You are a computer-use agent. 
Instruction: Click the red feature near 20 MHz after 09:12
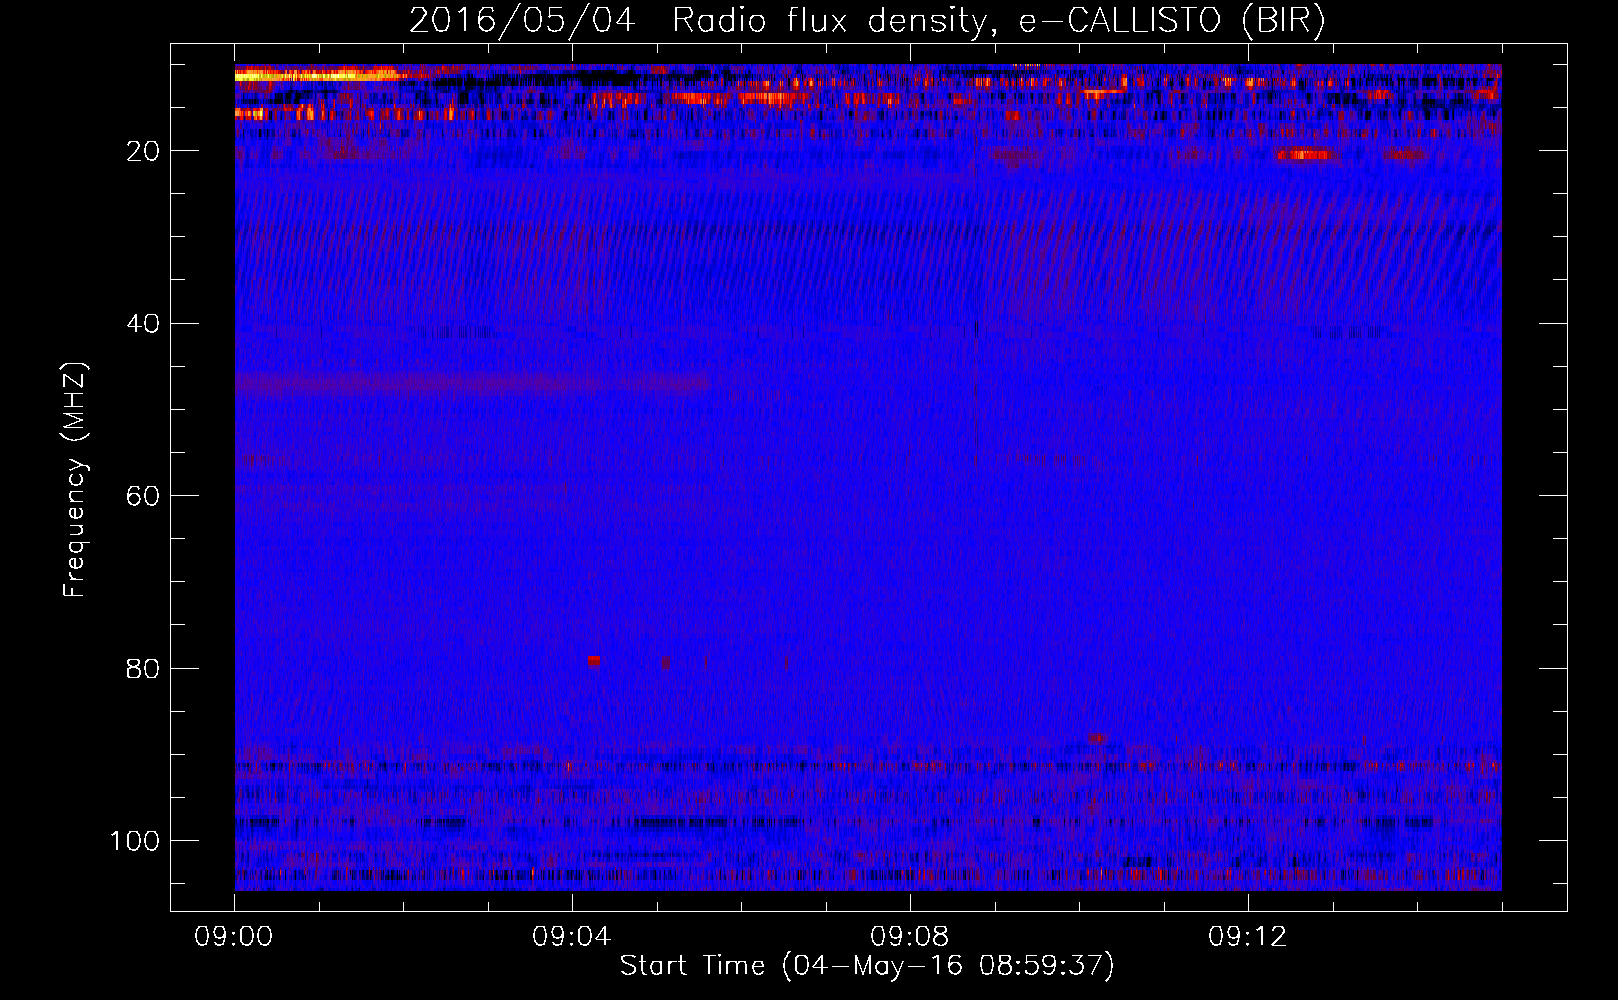coord(1307,154)
